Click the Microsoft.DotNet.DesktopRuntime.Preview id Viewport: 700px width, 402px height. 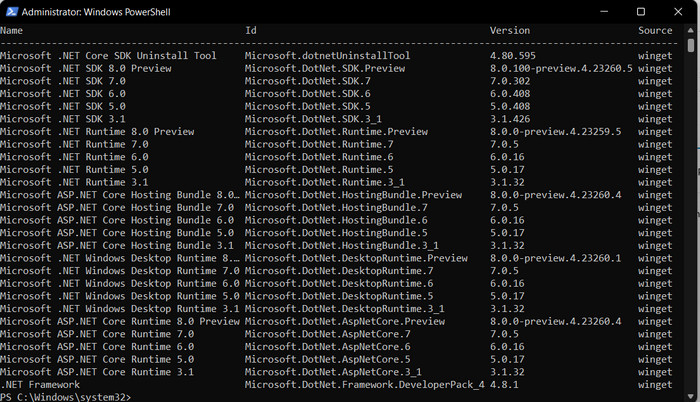(x=356, y=258)
